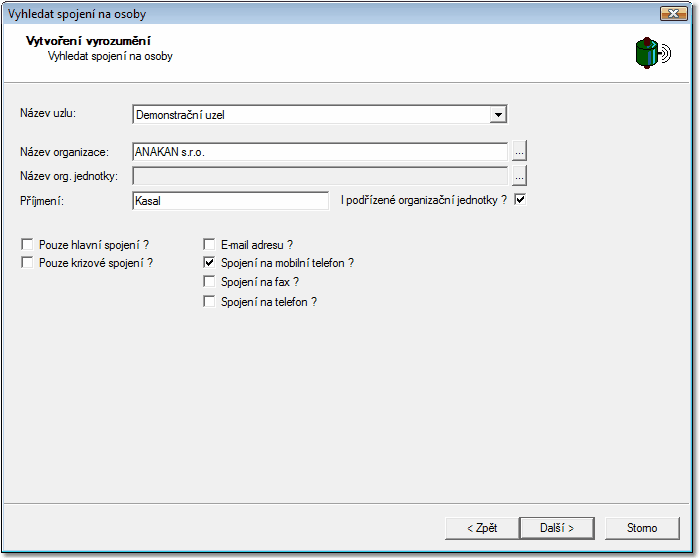This screenshot has width=700, height=560.
Task: Check the Spojení na telefon option
Action: click(209, 302)
